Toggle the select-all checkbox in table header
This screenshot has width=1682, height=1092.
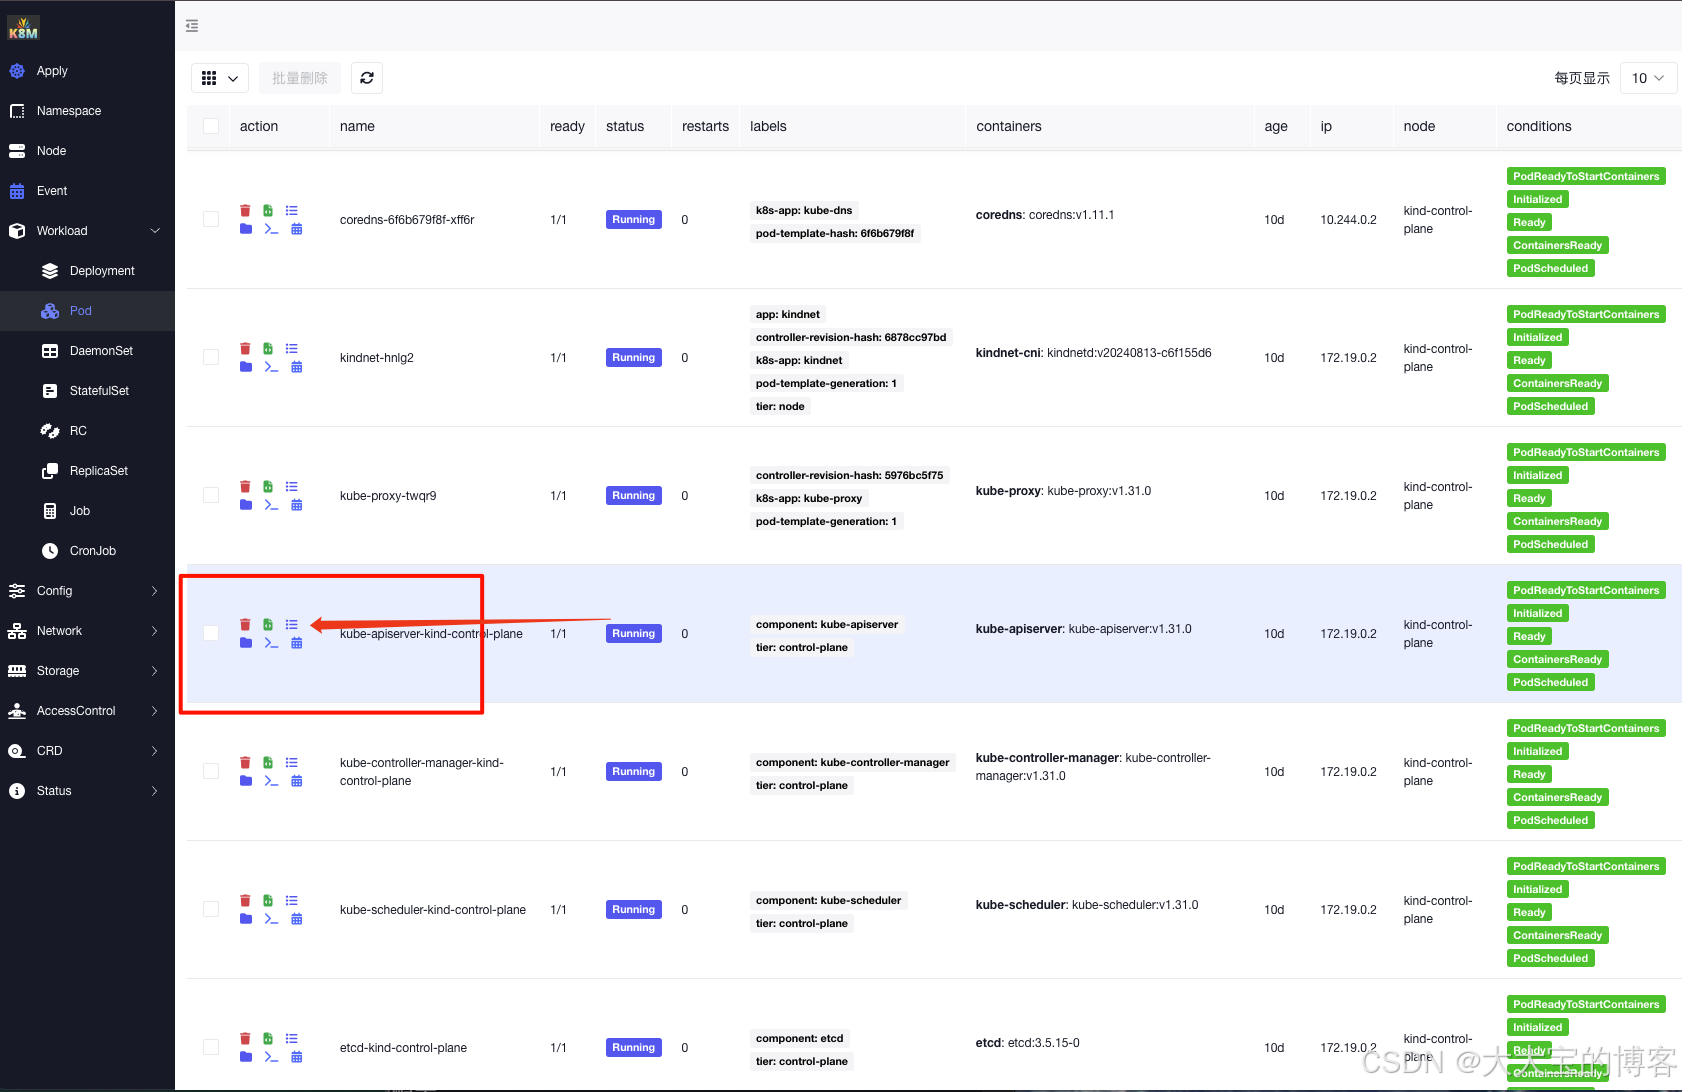click(x=211, y=126)
